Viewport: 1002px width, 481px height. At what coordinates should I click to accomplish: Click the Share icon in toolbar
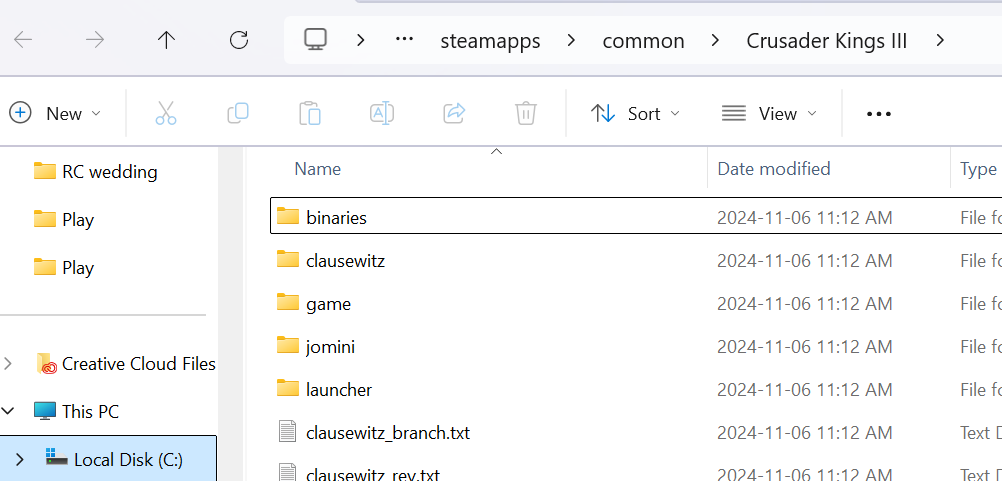(454, 113)
